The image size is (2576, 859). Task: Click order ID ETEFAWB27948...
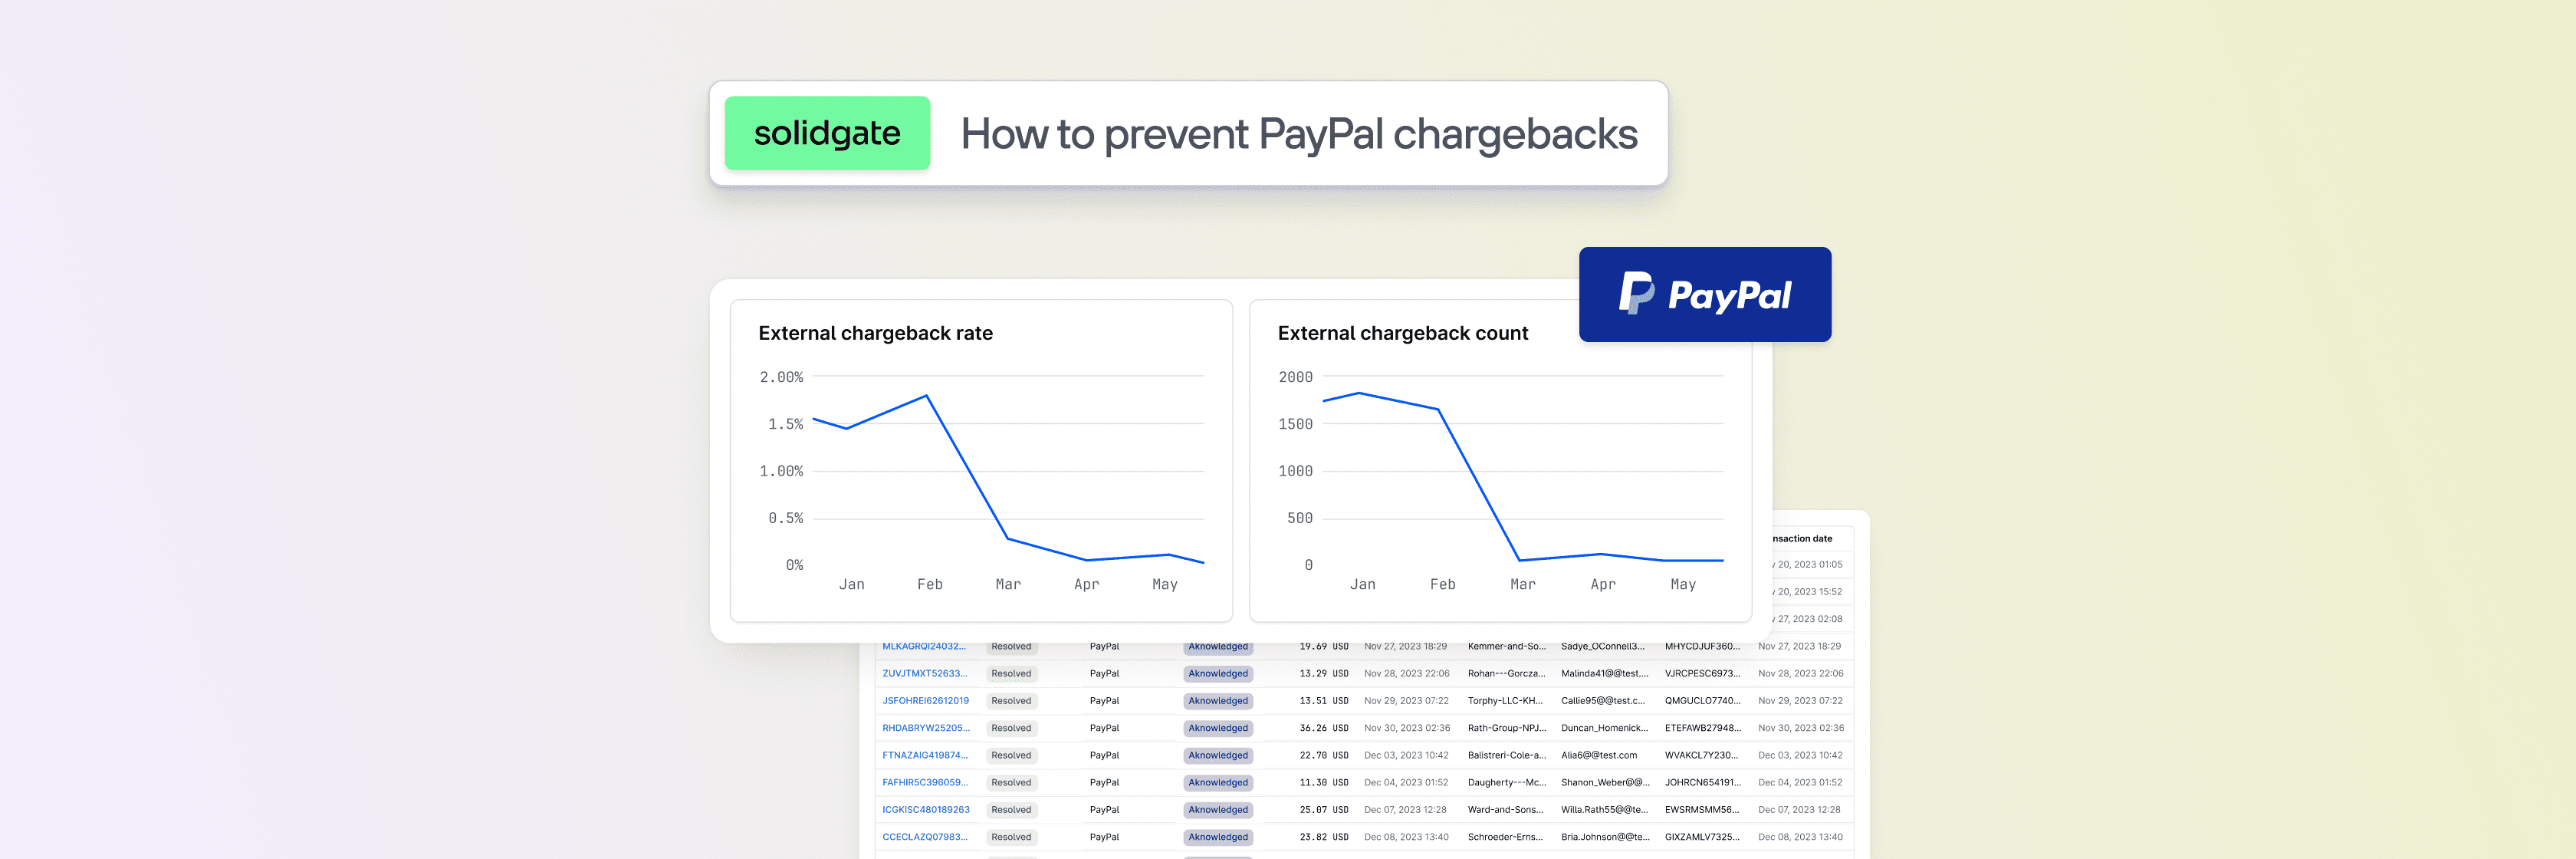tap(1702, 728)
